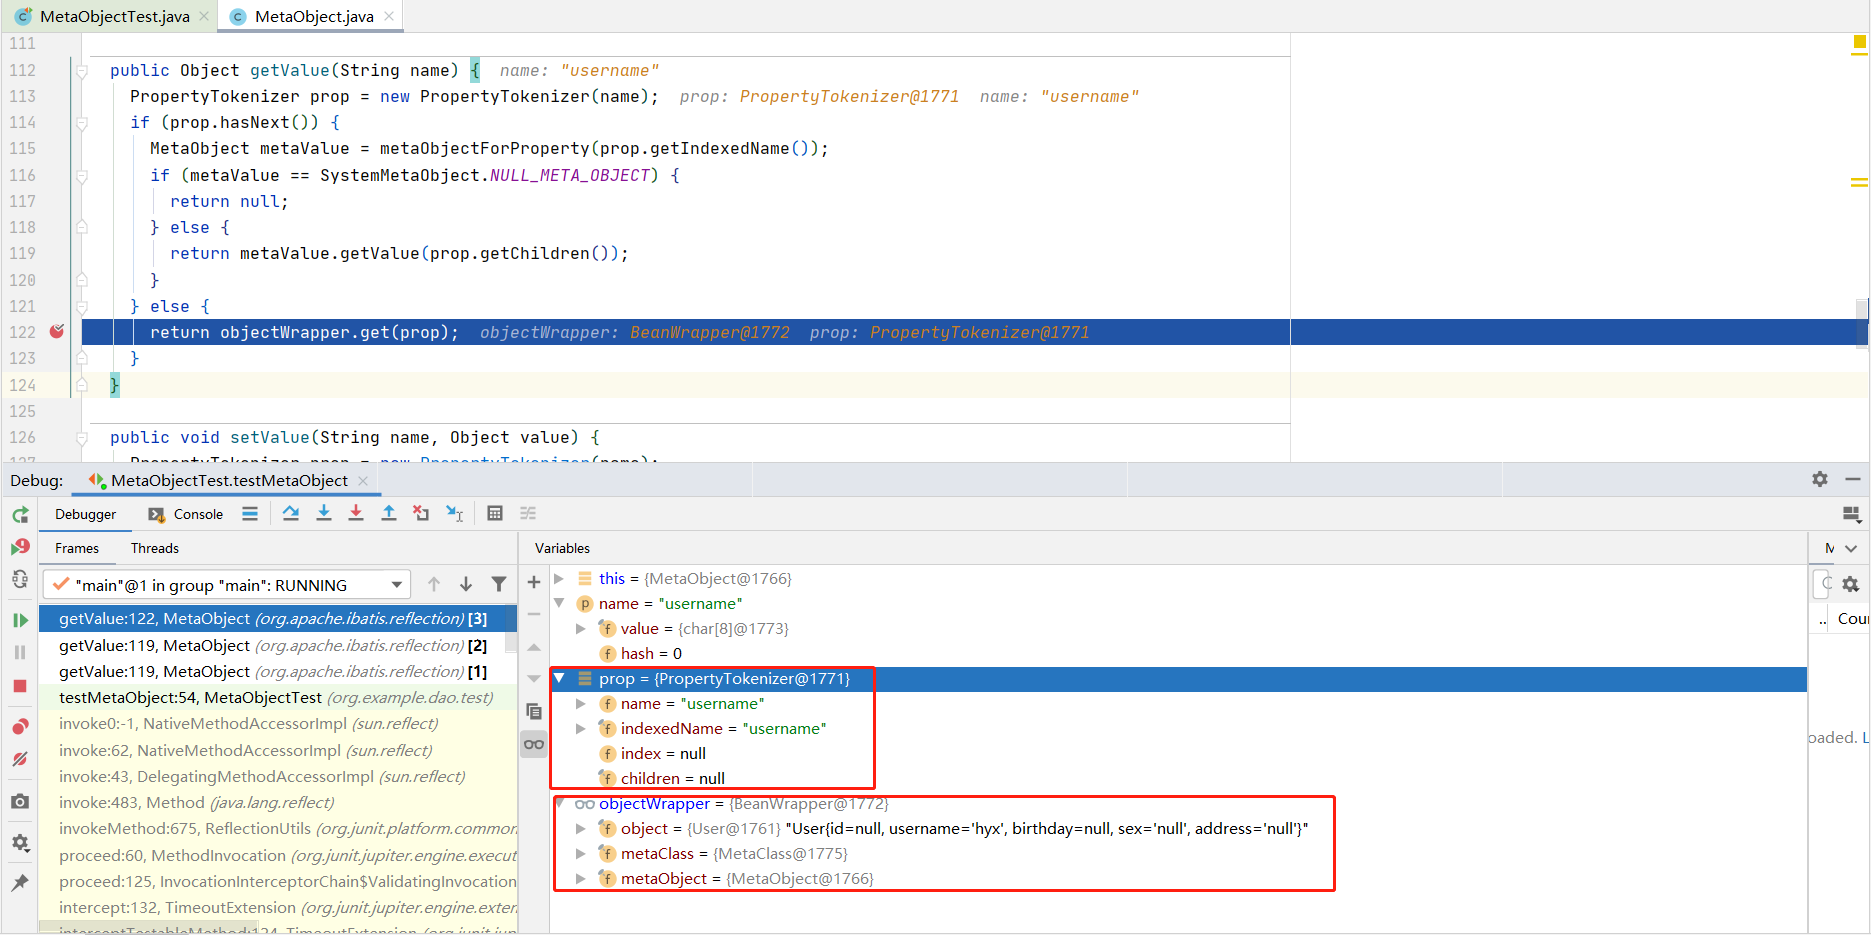
Task: Select the previous frame arrow
Action: [x=434, y=585]
